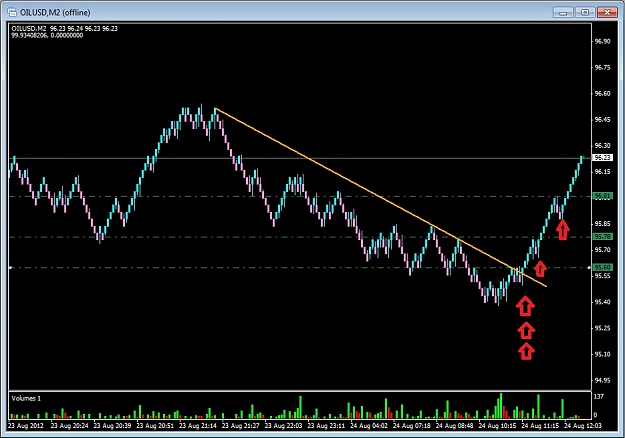Screen dimensions: 625x438
Task: Click price scale value 95.40
Action: [602, 302]
